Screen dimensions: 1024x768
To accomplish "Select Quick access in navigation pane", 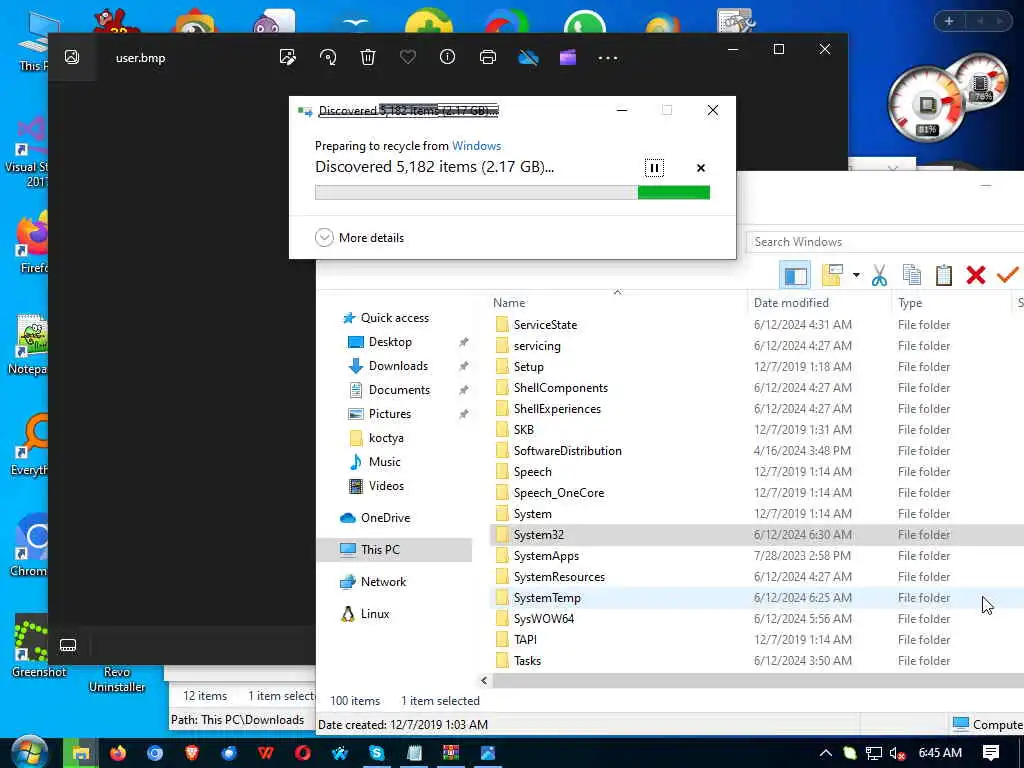I will [394, 318].
